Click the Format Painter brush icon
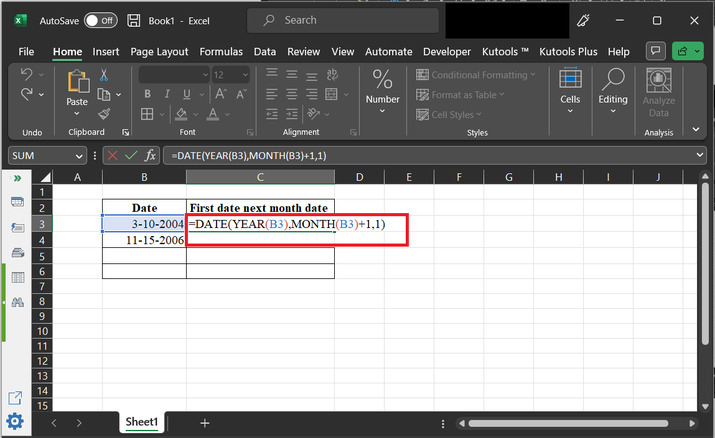The width and height of the screenshot is (715, 438). 104,114
